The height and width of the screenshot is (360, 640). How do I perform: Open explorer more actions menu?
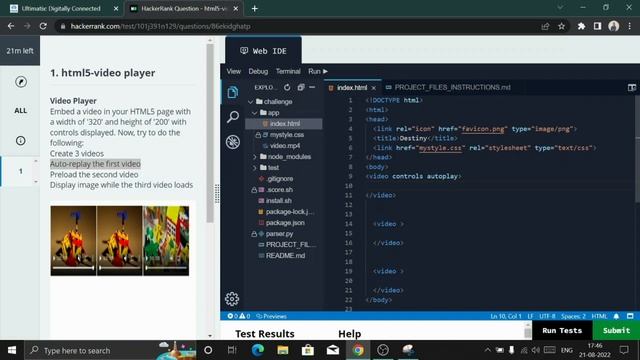pyautogui.click(x=312, y=87)
